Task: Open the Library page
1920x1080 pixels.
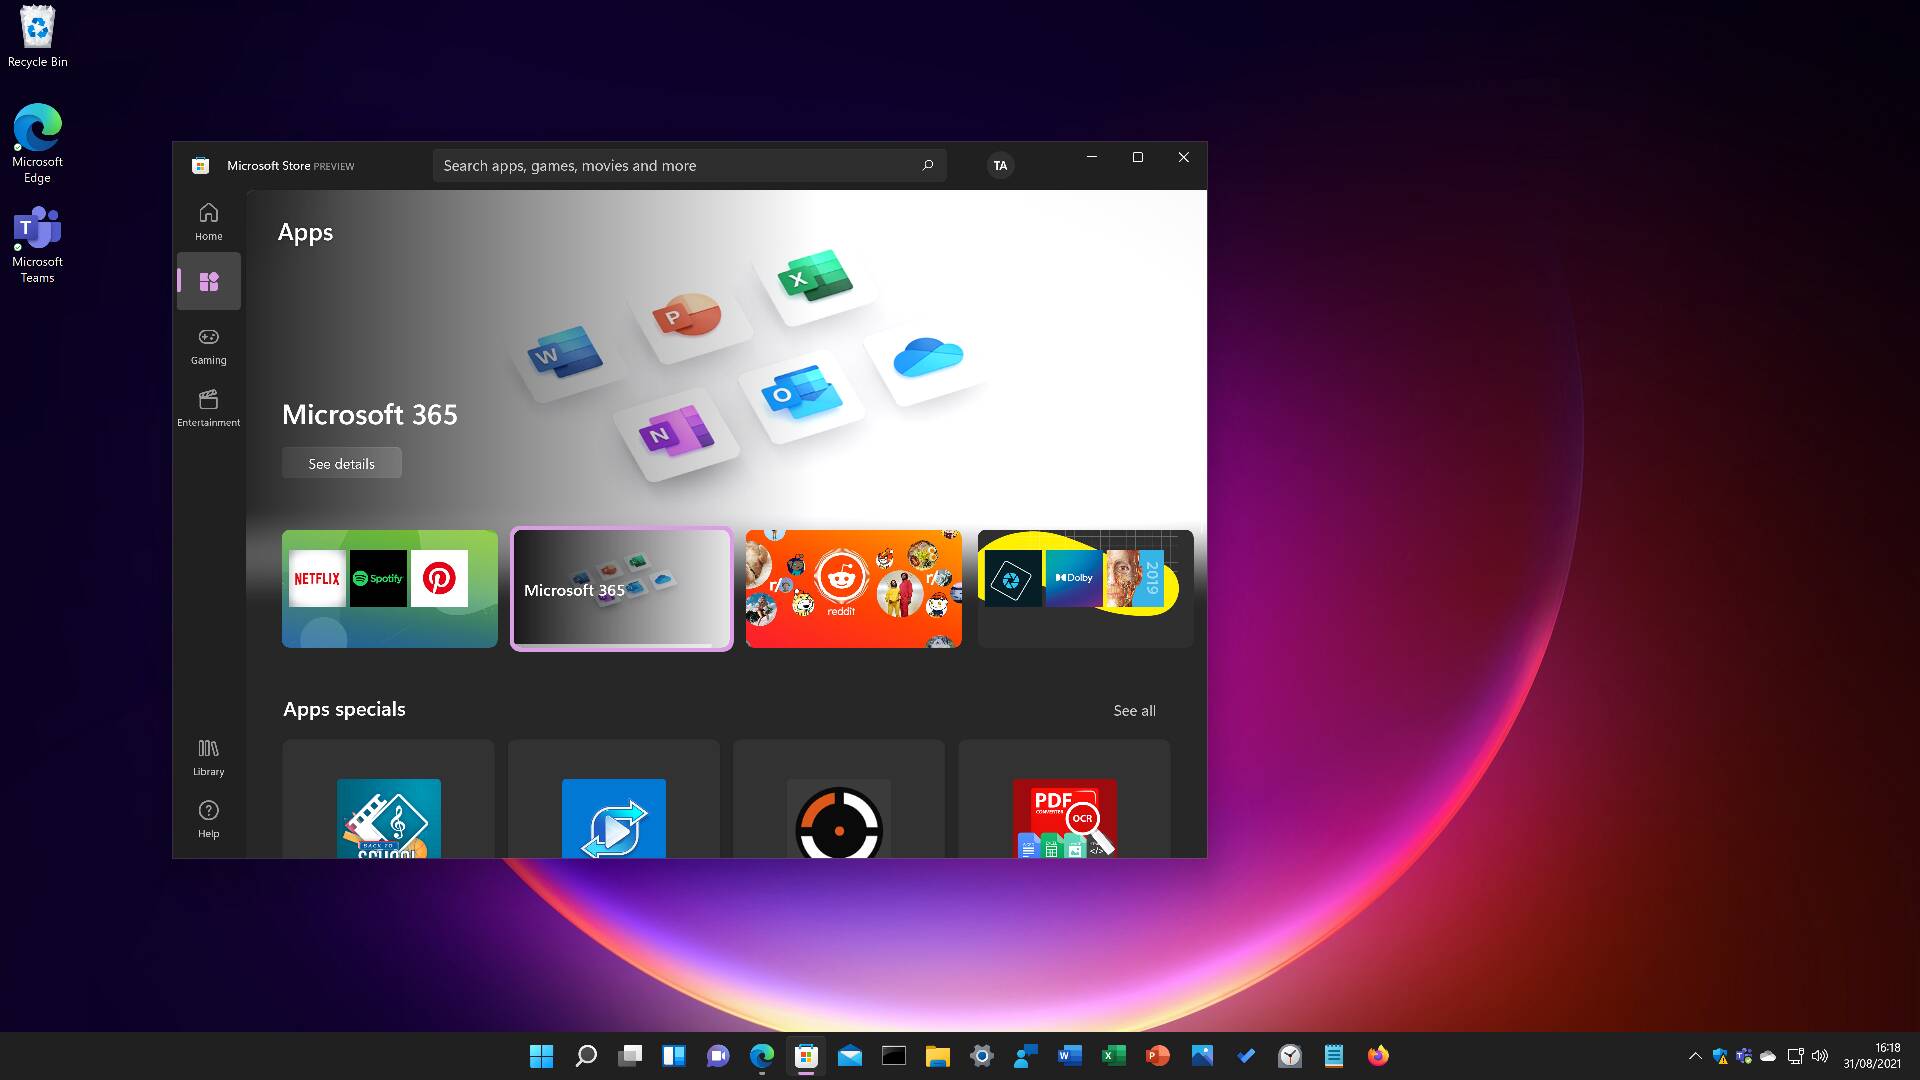Action: (208, 757)
